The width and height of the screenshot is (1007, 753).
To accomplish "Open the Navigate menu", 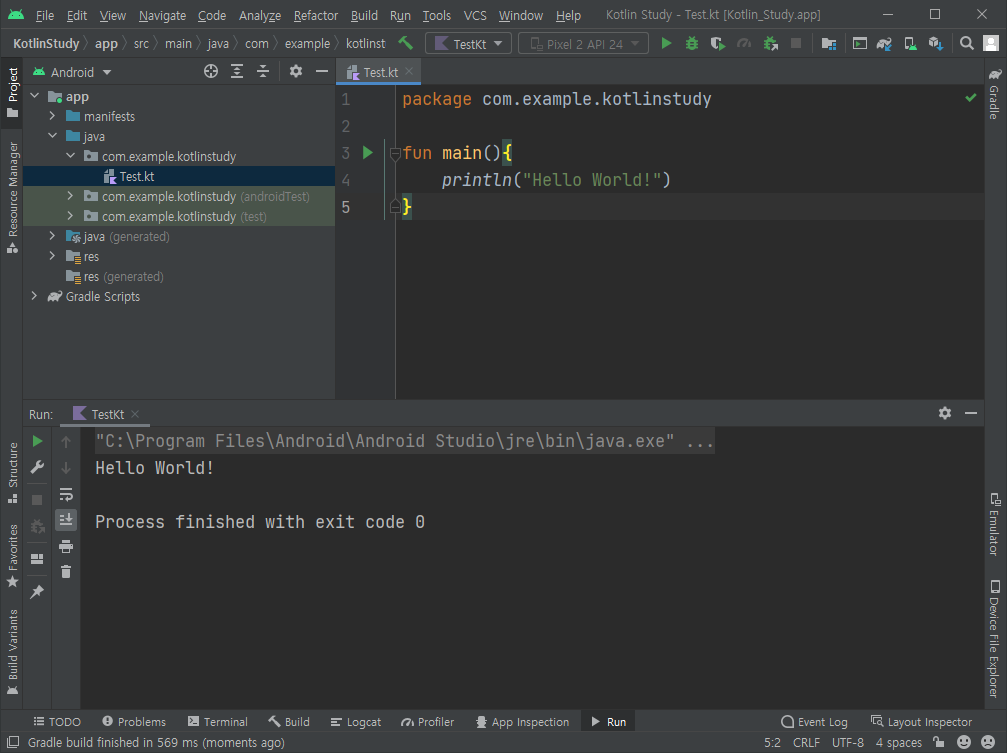I will pos(162,15).
